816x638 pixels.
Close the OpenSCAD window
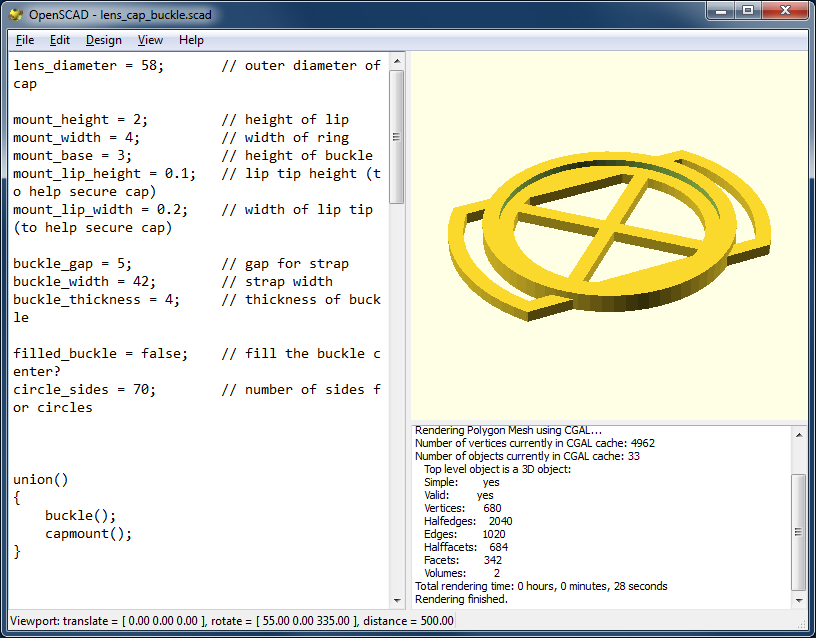[785, 11]
